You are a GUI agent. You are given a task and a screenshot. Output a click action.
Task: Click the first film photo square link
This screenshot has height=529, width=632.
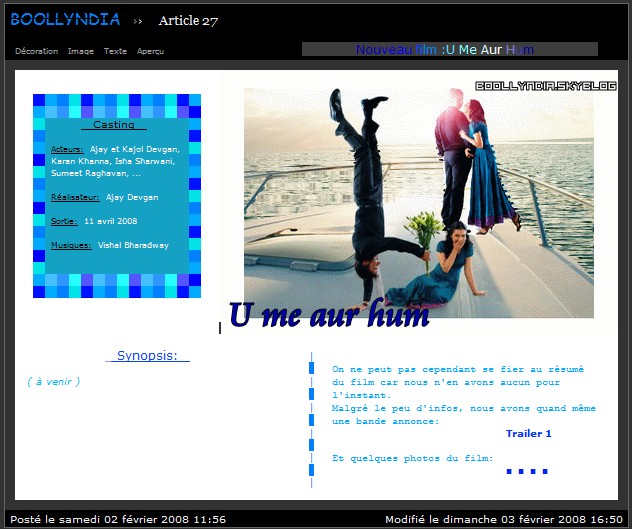click(x=509, y=471)
